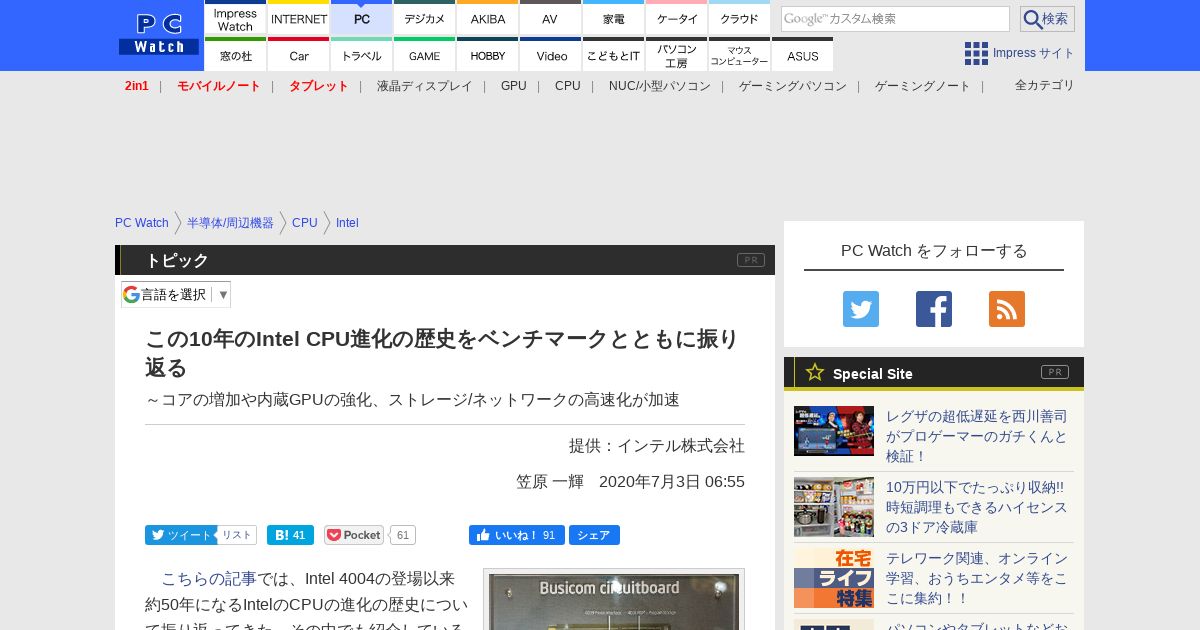The height and width of the screenshot is (630, 1200).
Task: Open the こちらの記事 link in article
Action: click(209, 578)
